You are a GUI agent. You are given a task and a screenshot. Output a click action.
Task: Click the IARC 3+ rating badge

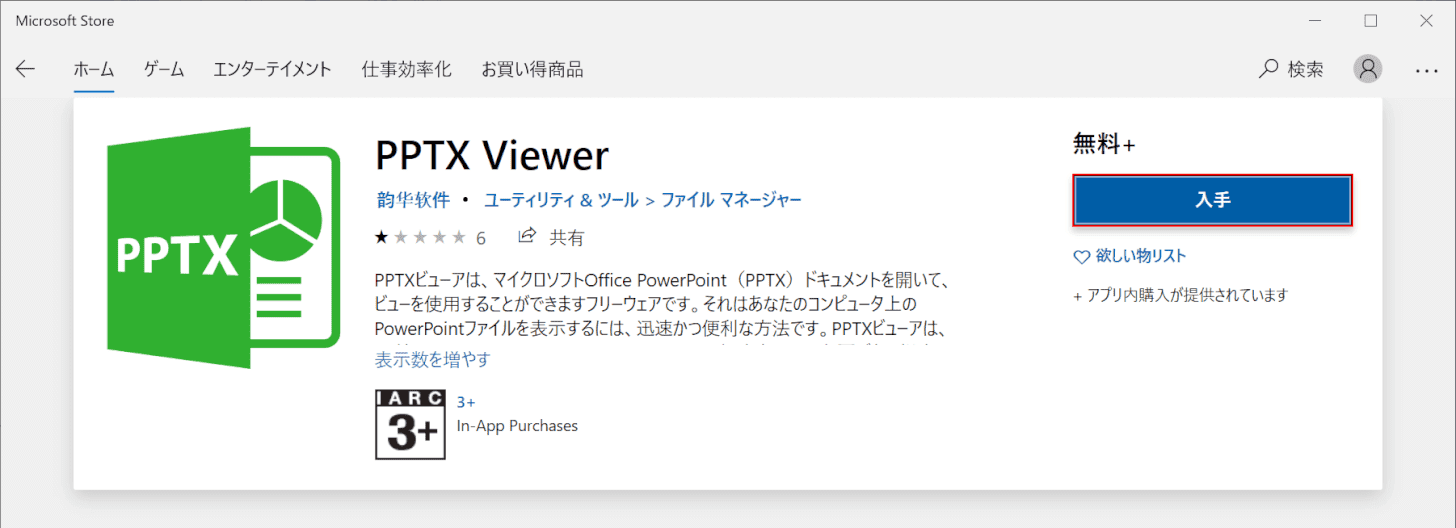tap(408, 424)
